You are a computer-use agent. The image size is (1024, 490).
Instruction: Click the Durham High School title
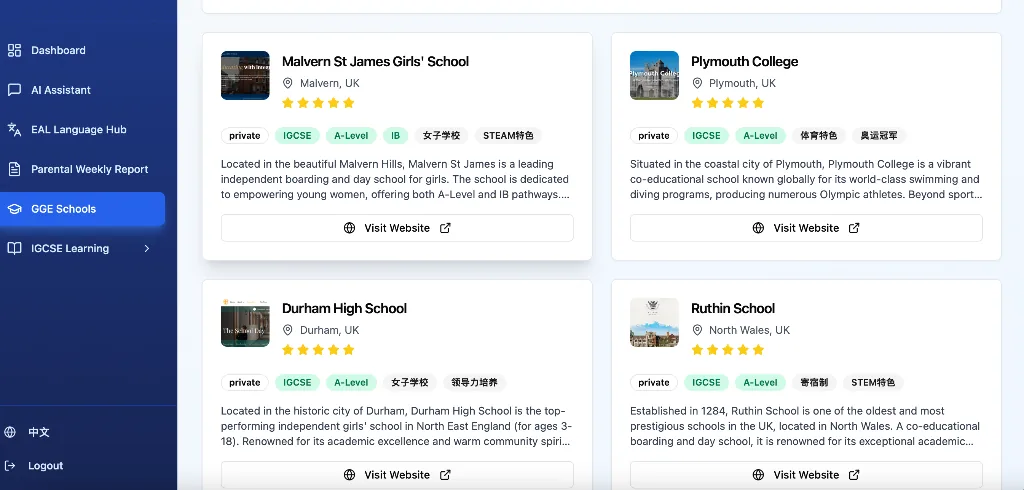[x=344, y=308]
